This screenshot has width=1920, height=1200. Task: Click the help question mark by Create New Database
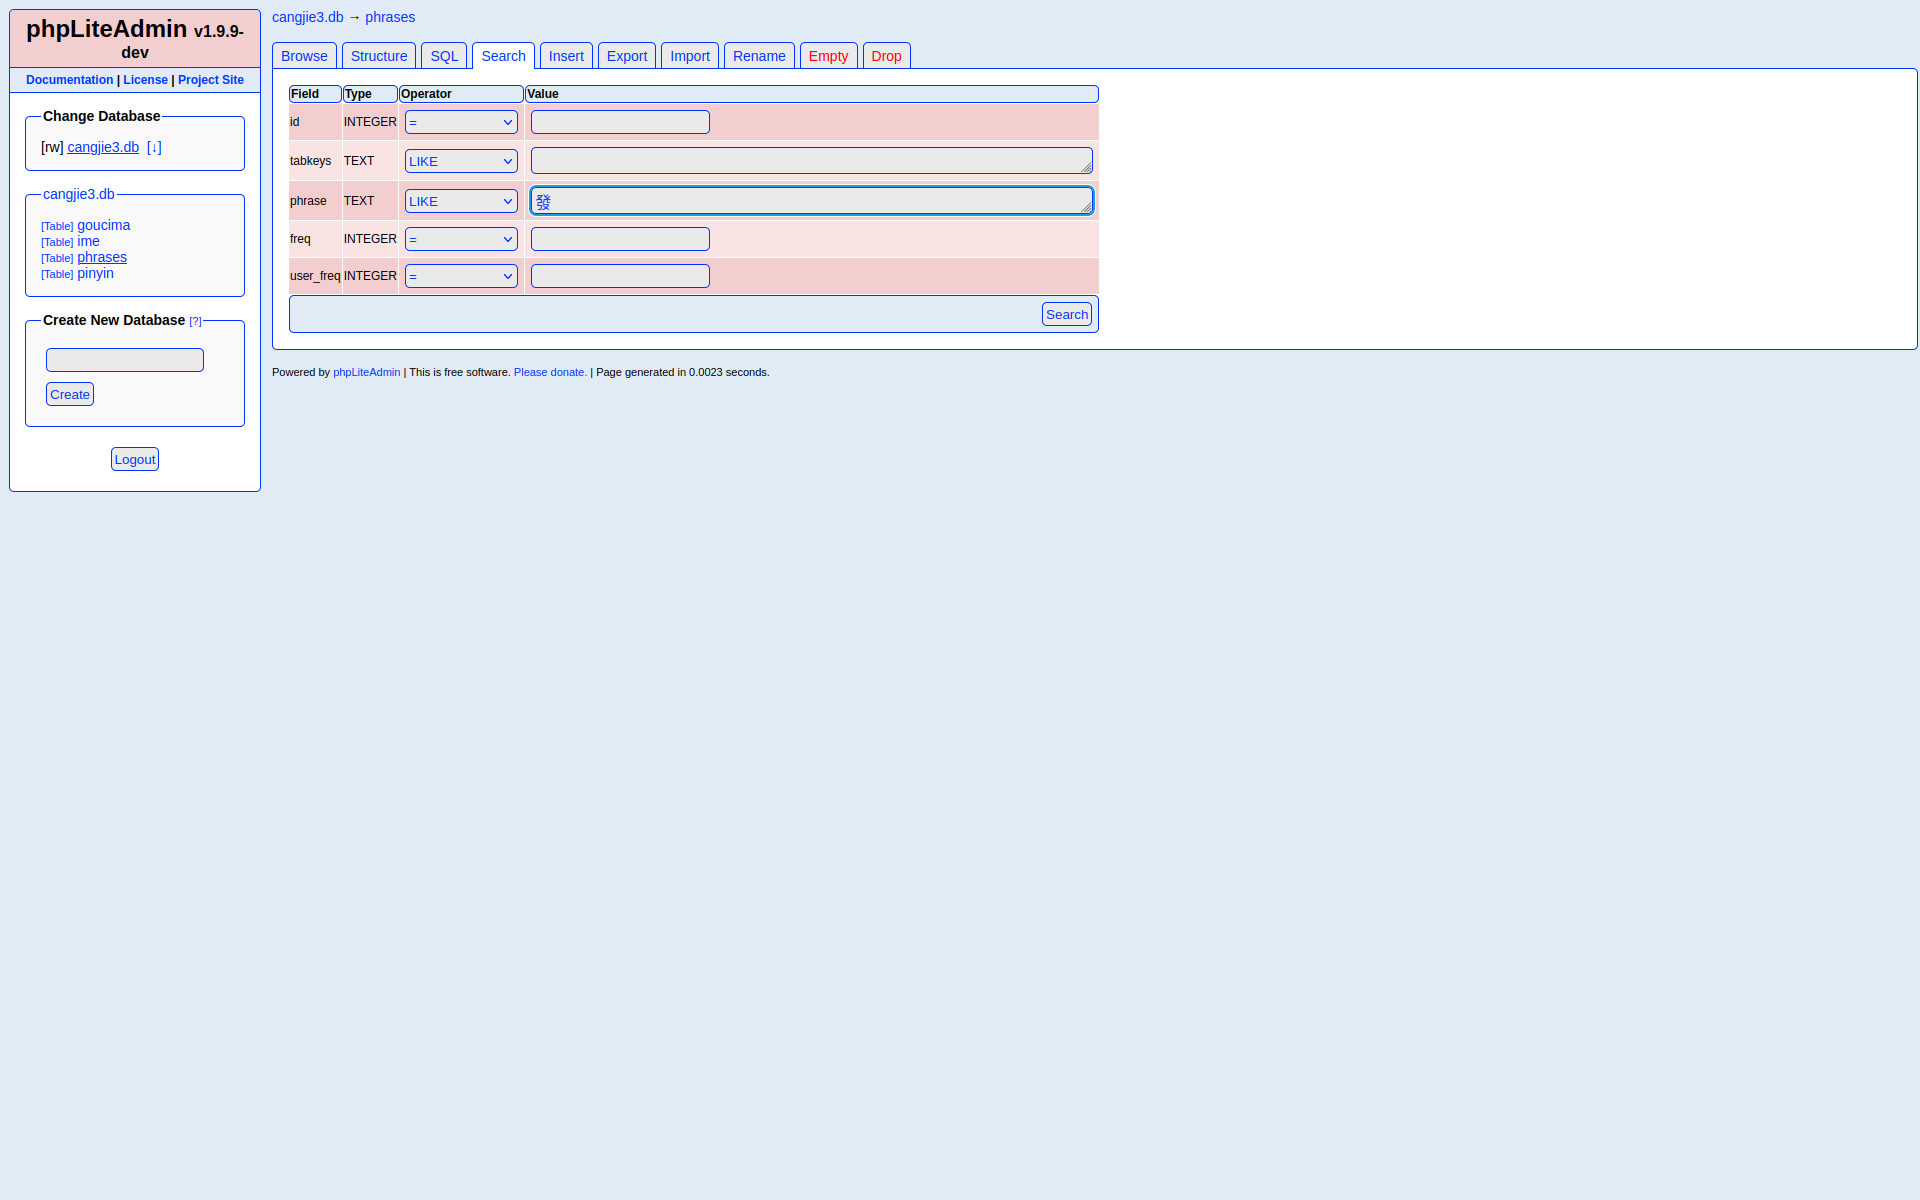[195, 321]
